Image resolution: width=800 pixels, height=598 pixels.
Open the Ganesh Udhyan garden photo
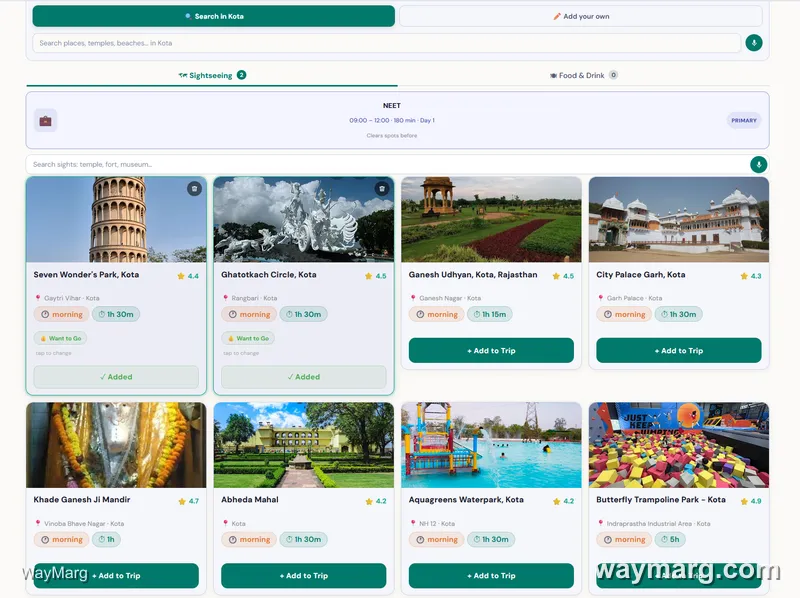point(491,220)
